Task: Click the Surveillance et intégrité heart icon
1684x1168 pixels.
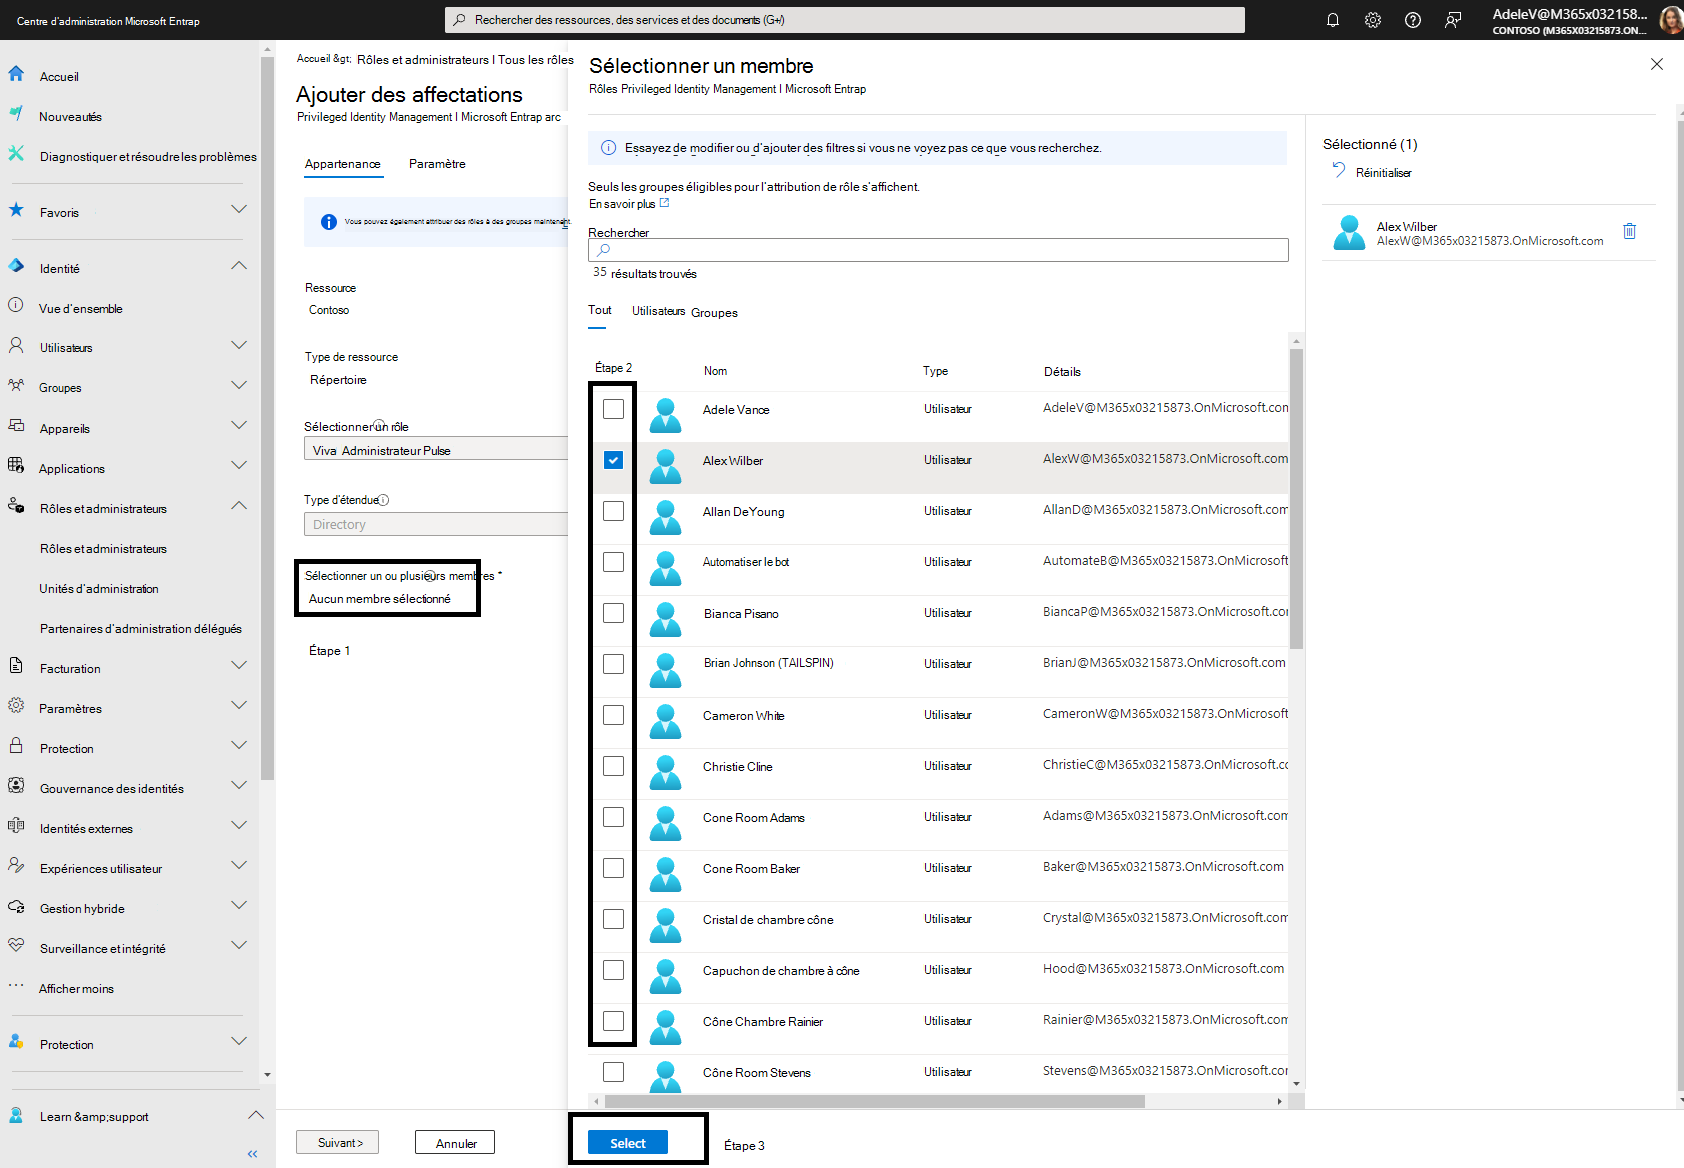Action: 16,945
